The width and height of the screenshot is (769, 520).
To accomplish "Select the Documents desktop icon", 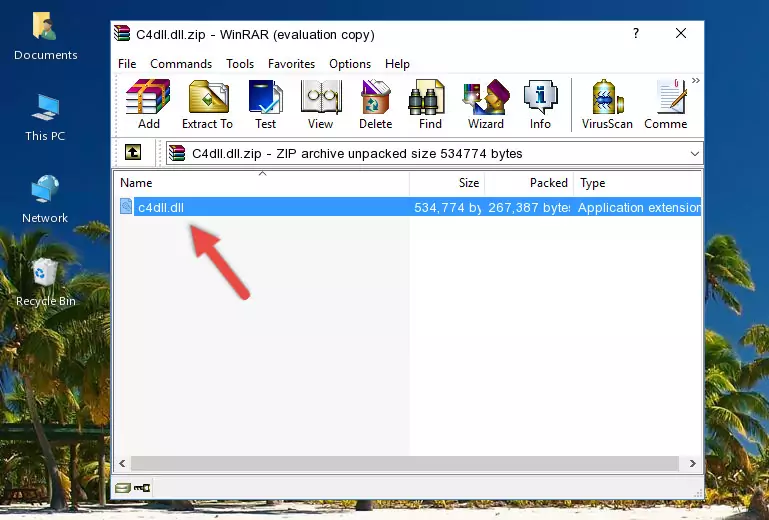I will click(45, 37).
